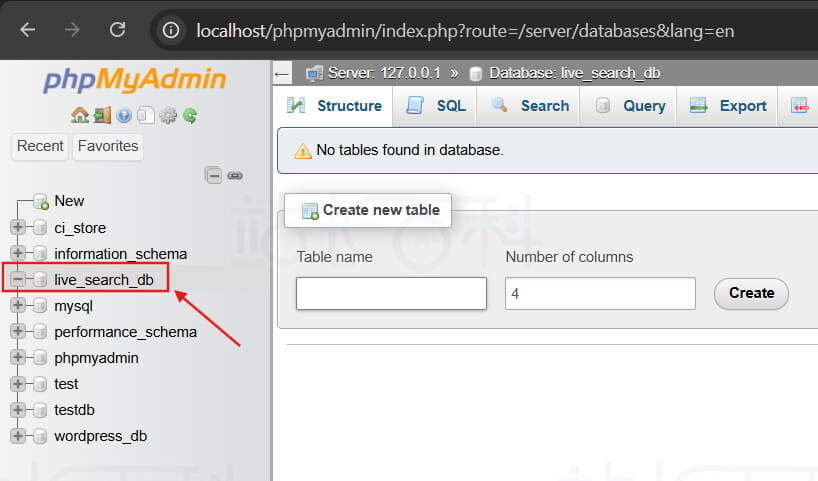Click the database icon in breadcrumb

[x=475, y=74]
